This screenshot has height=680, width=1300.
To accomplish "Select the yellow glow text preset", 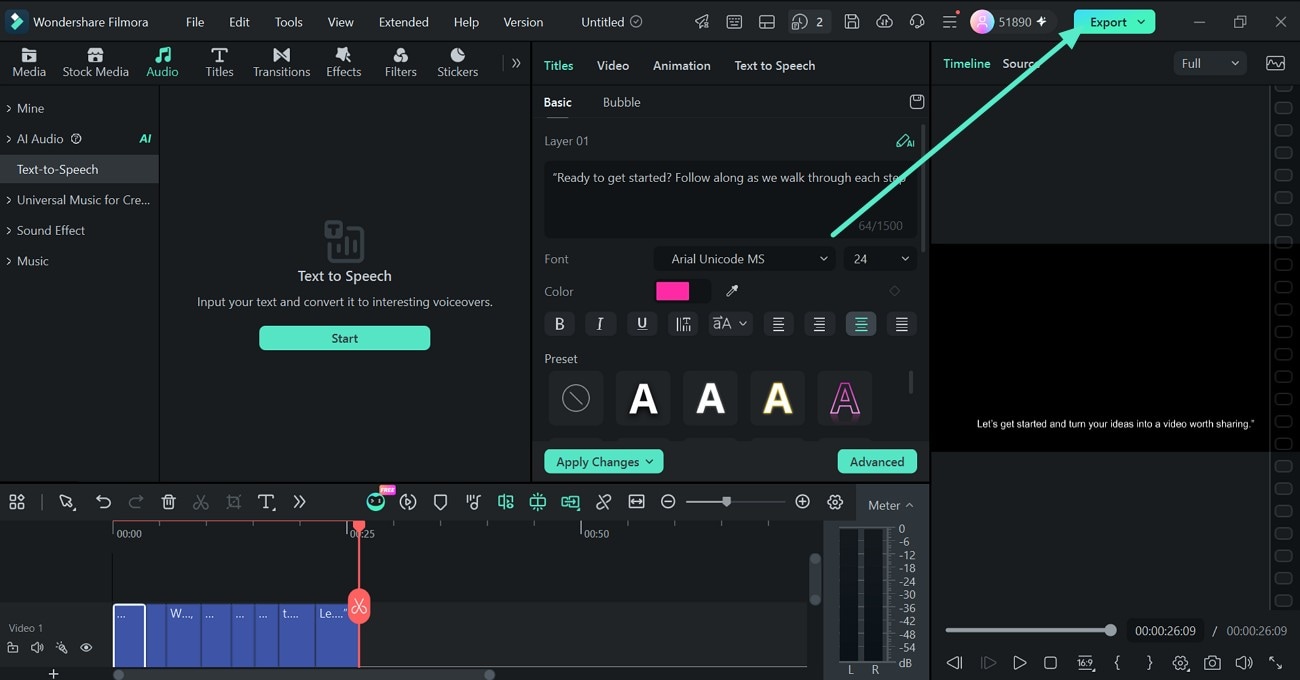I will pos(777,398).
